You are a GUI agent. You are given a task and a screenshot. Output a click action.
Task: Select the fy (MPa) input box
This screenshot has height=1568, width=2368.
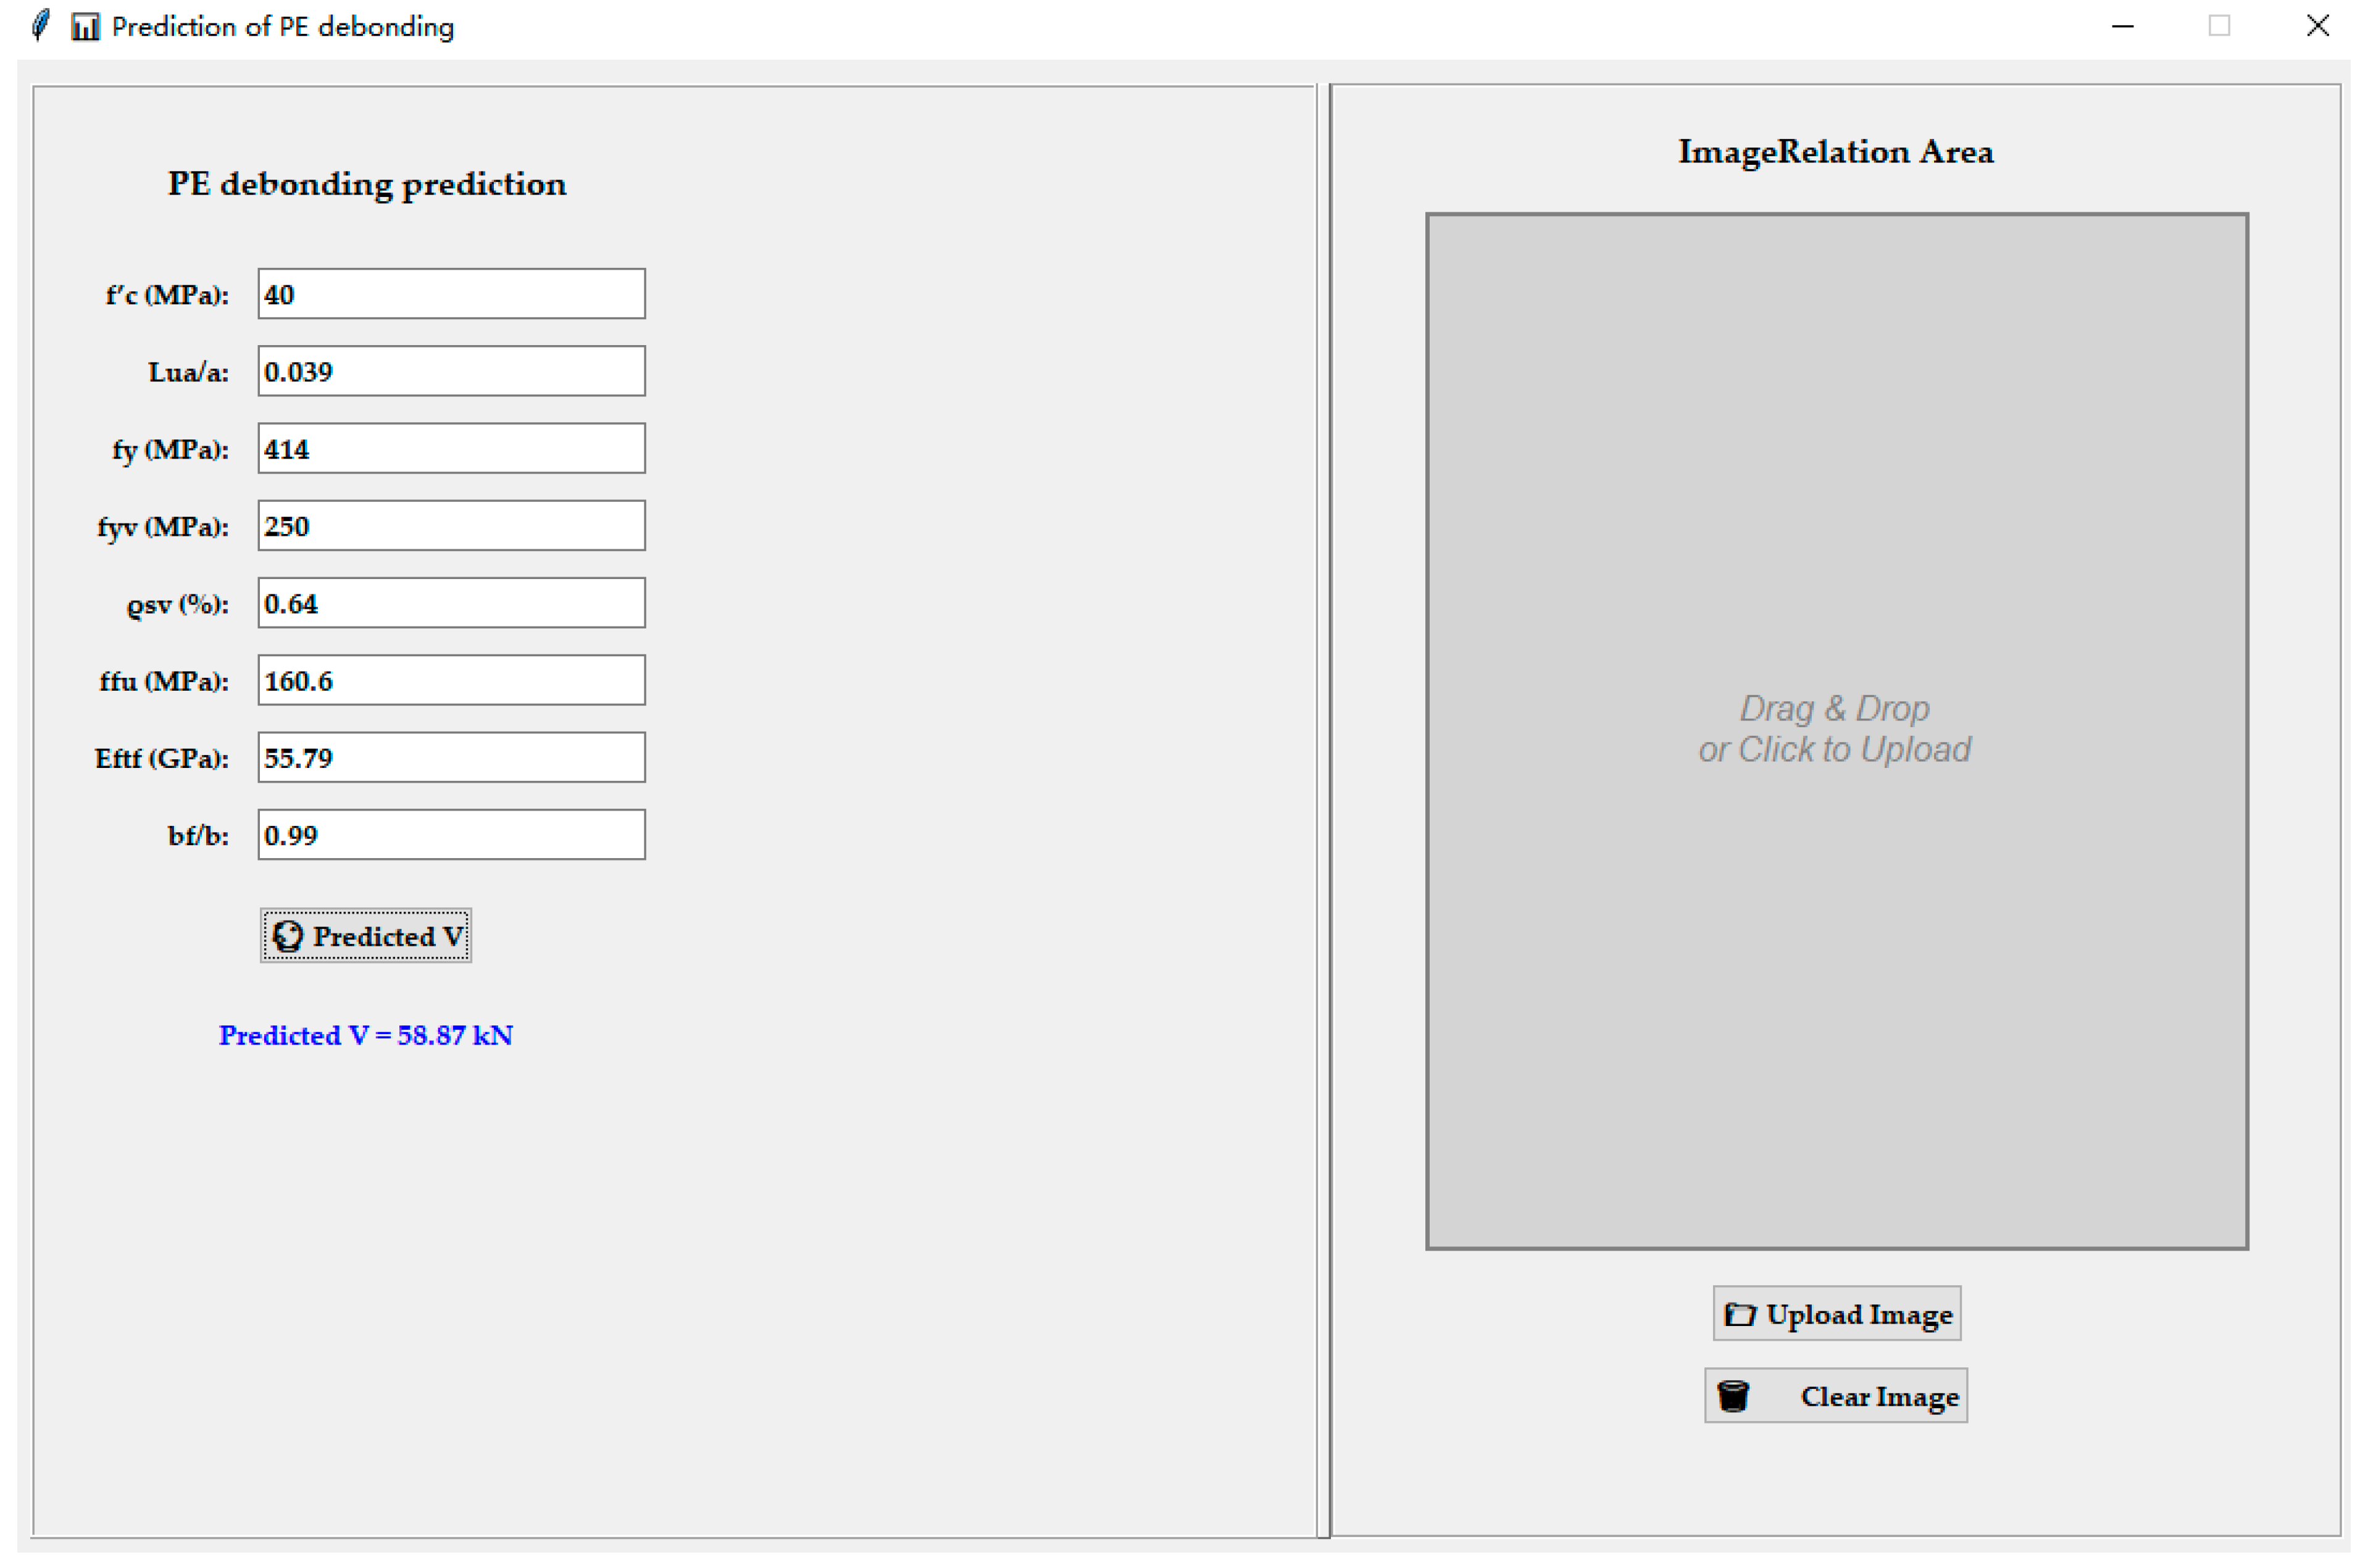coord(451,448)
